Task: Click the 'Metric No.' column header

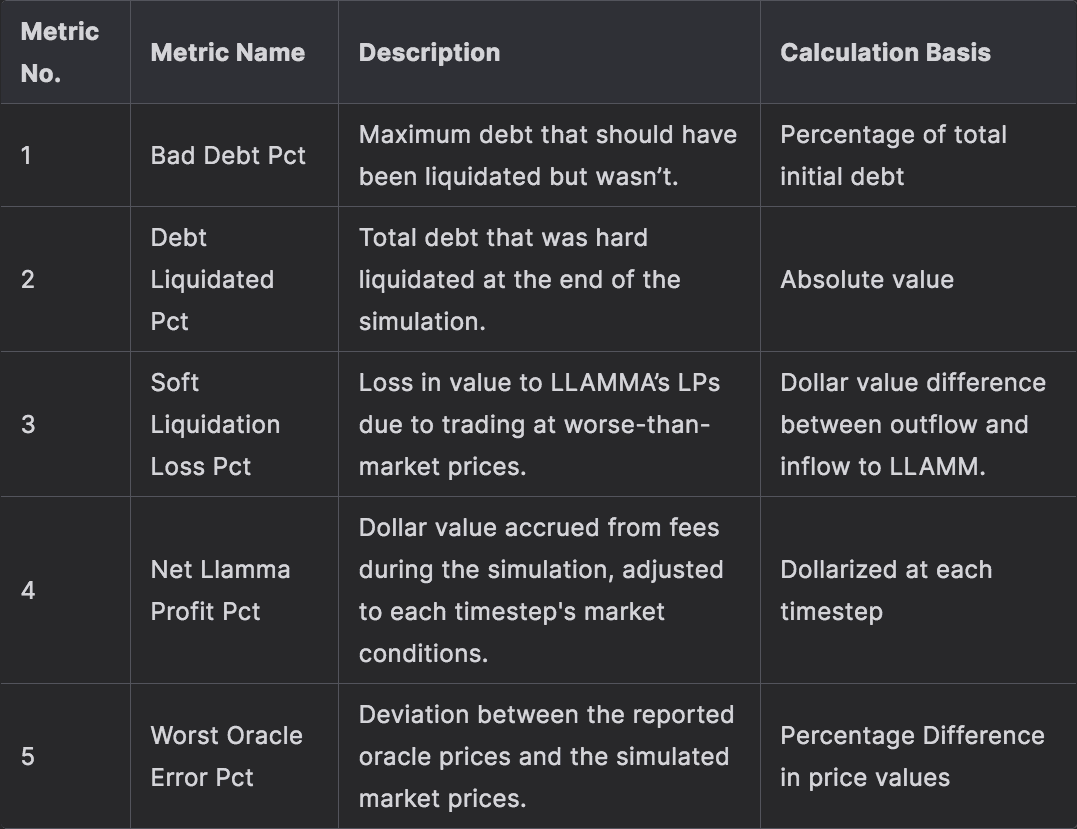Action: click(60, 52)
